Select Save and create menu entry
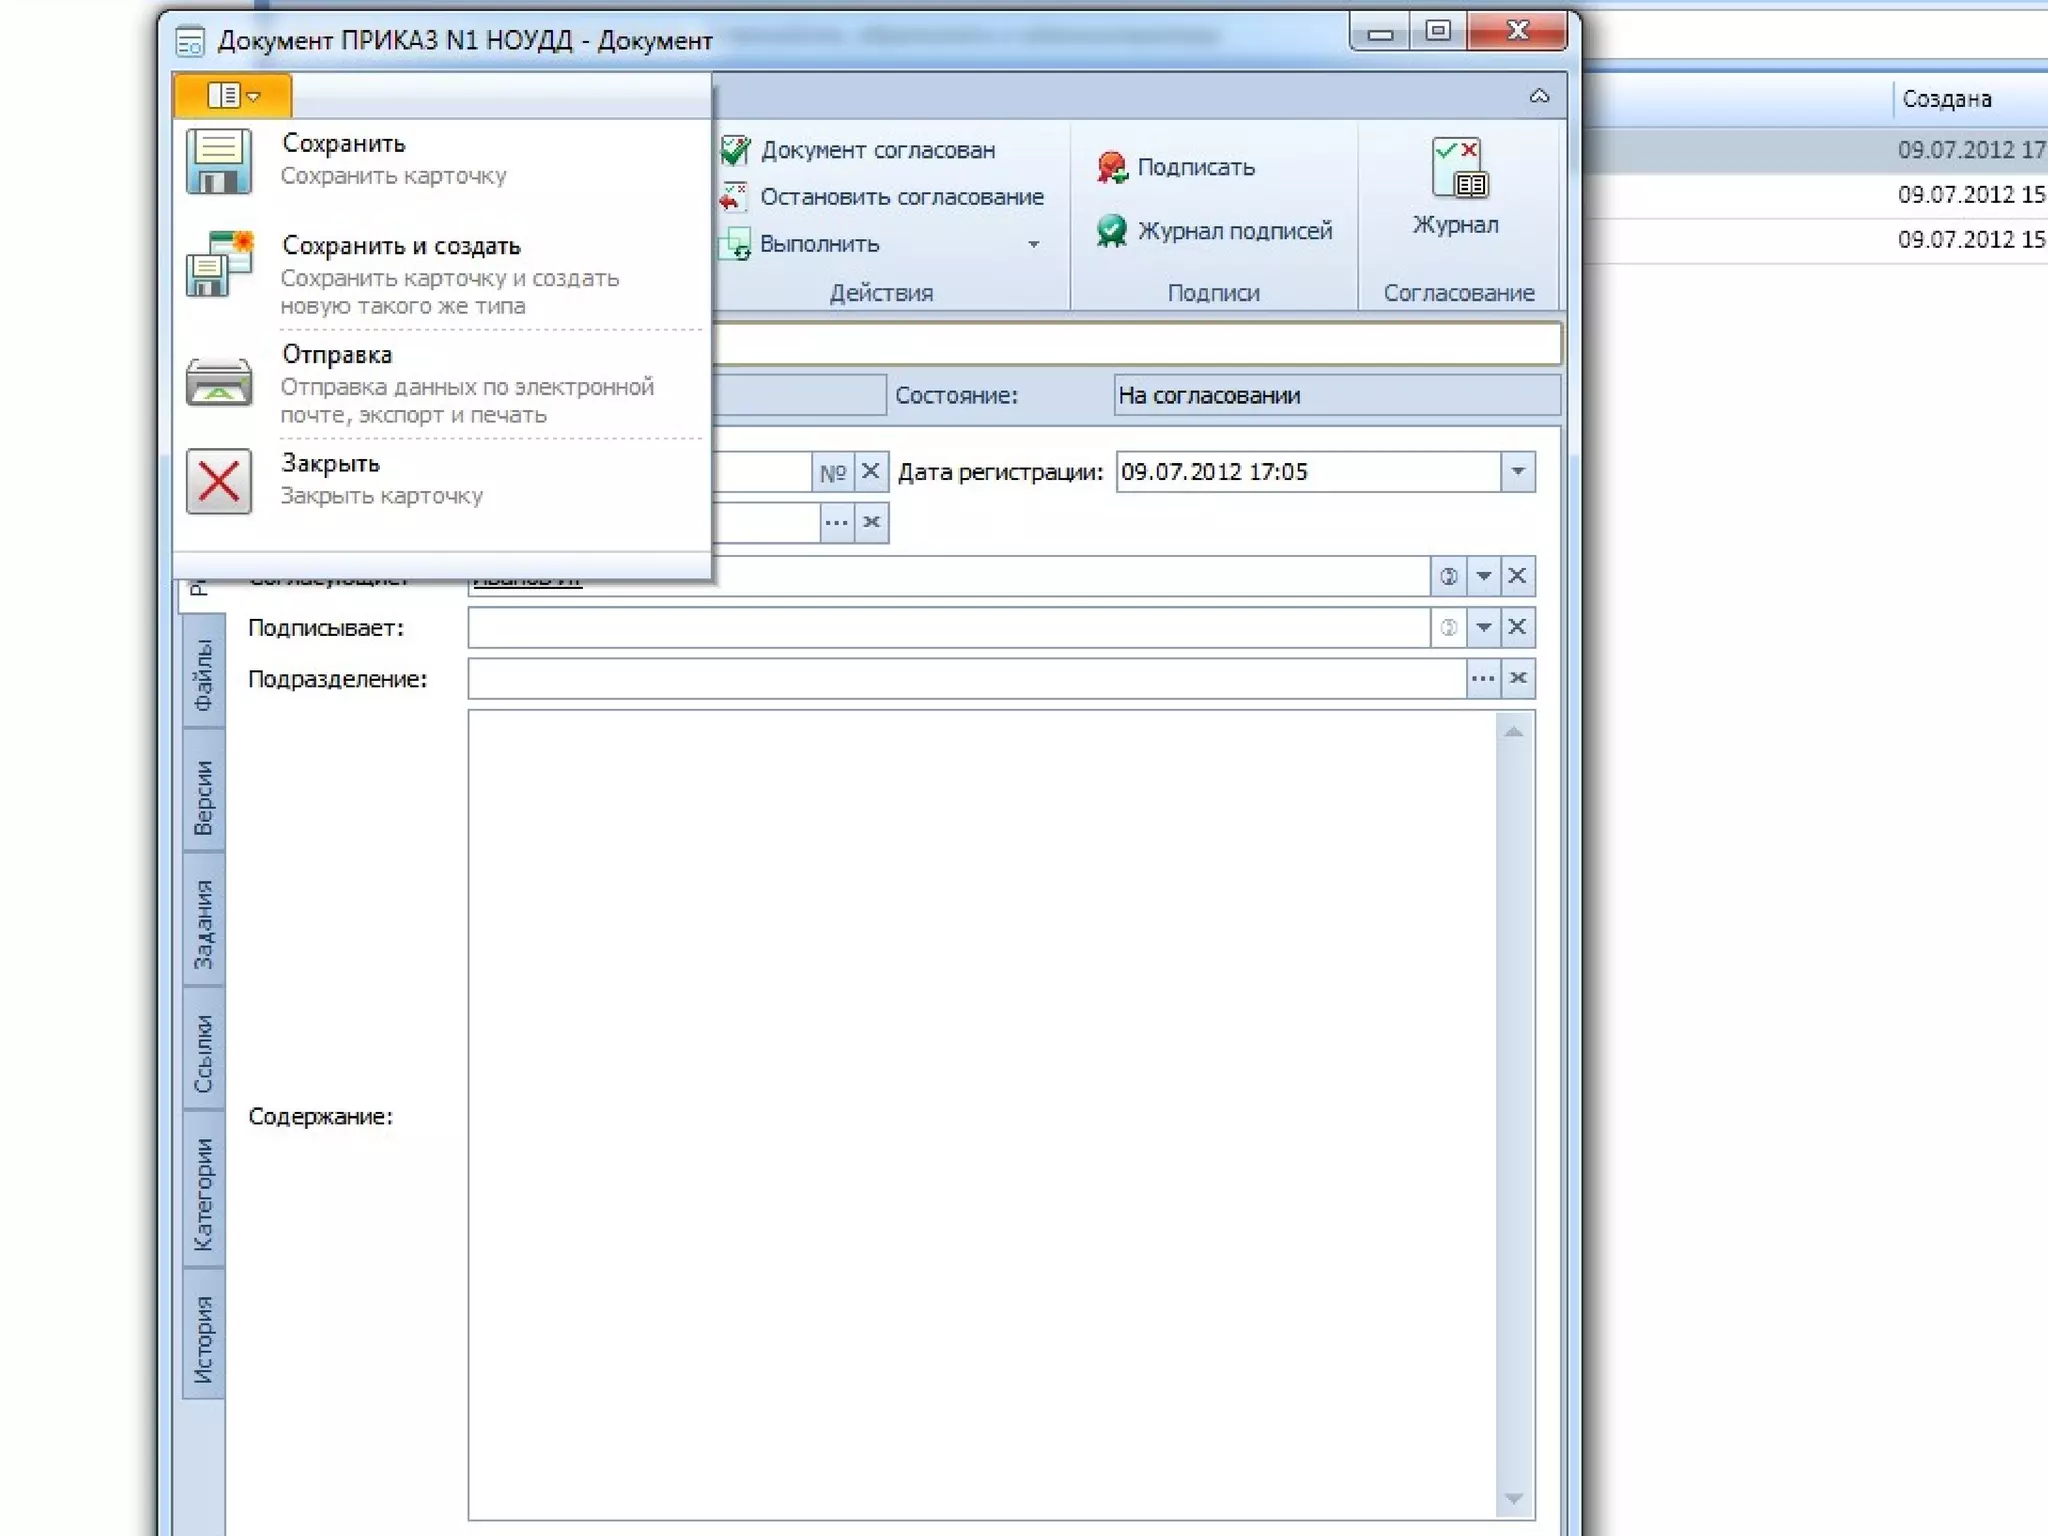 tap(401, 246)
